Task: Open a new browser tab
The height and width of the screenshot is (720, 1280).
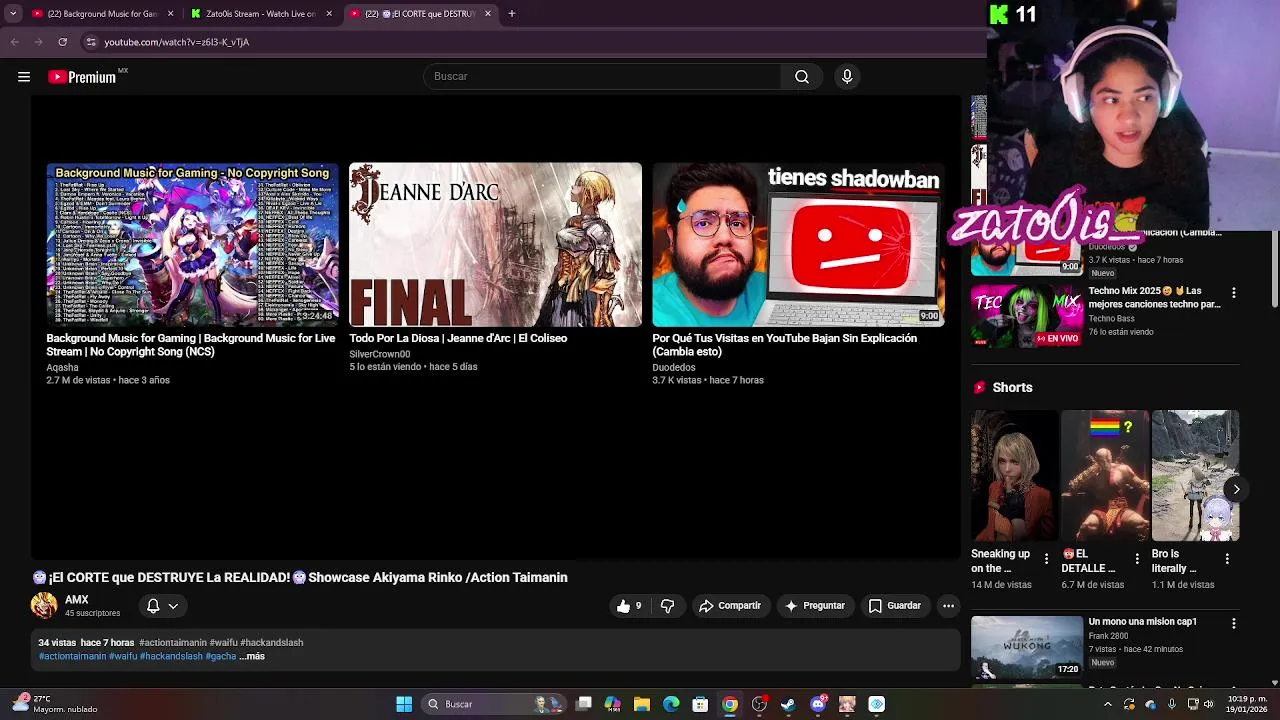Action: (x=511, y=14)
